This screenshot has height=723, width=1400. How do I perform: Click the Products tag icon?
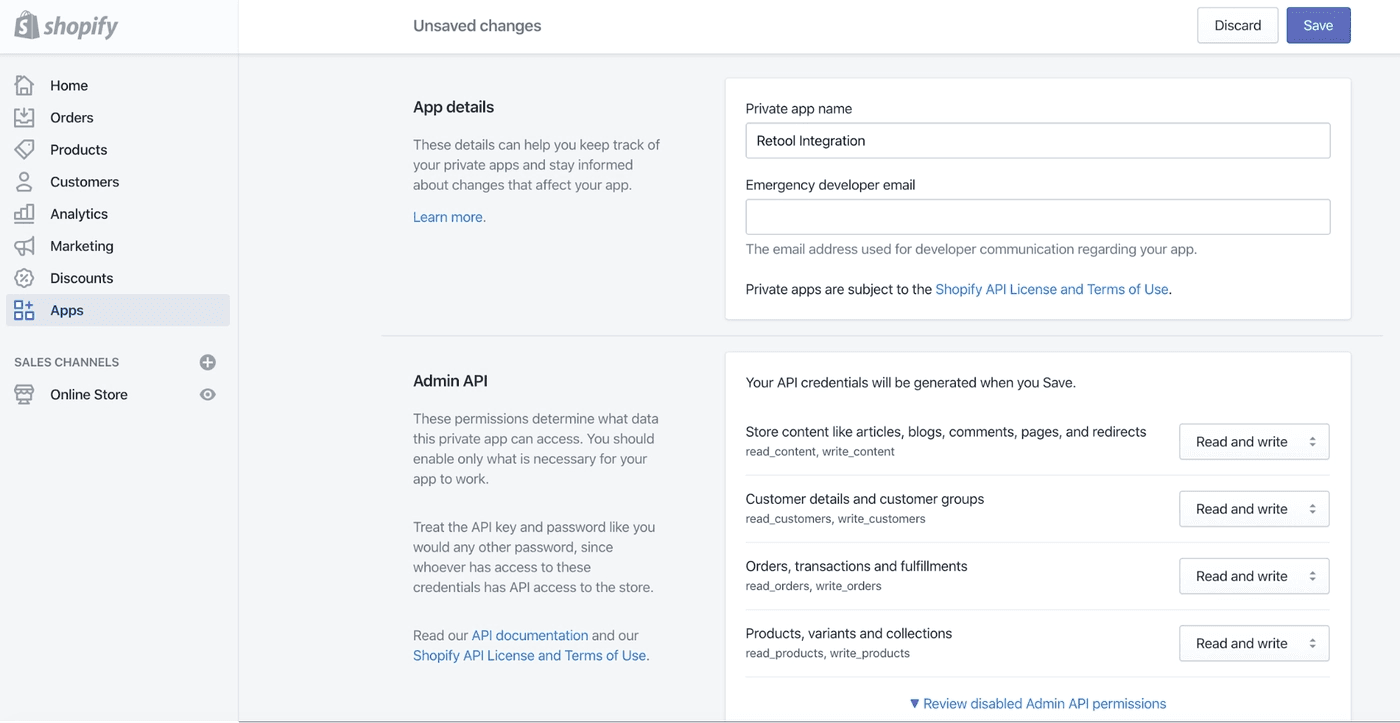(24, 149)
